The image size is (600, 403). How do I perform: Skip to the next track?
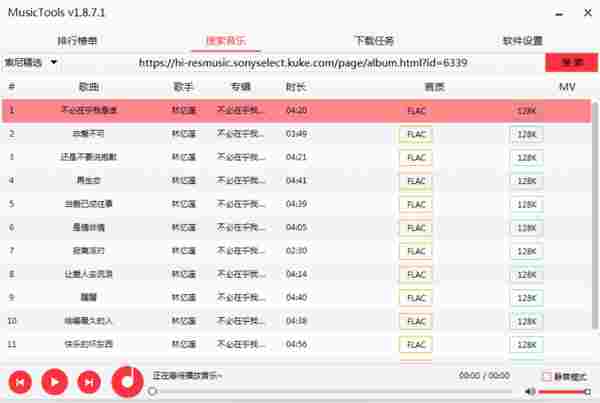(x=89, y=382)
